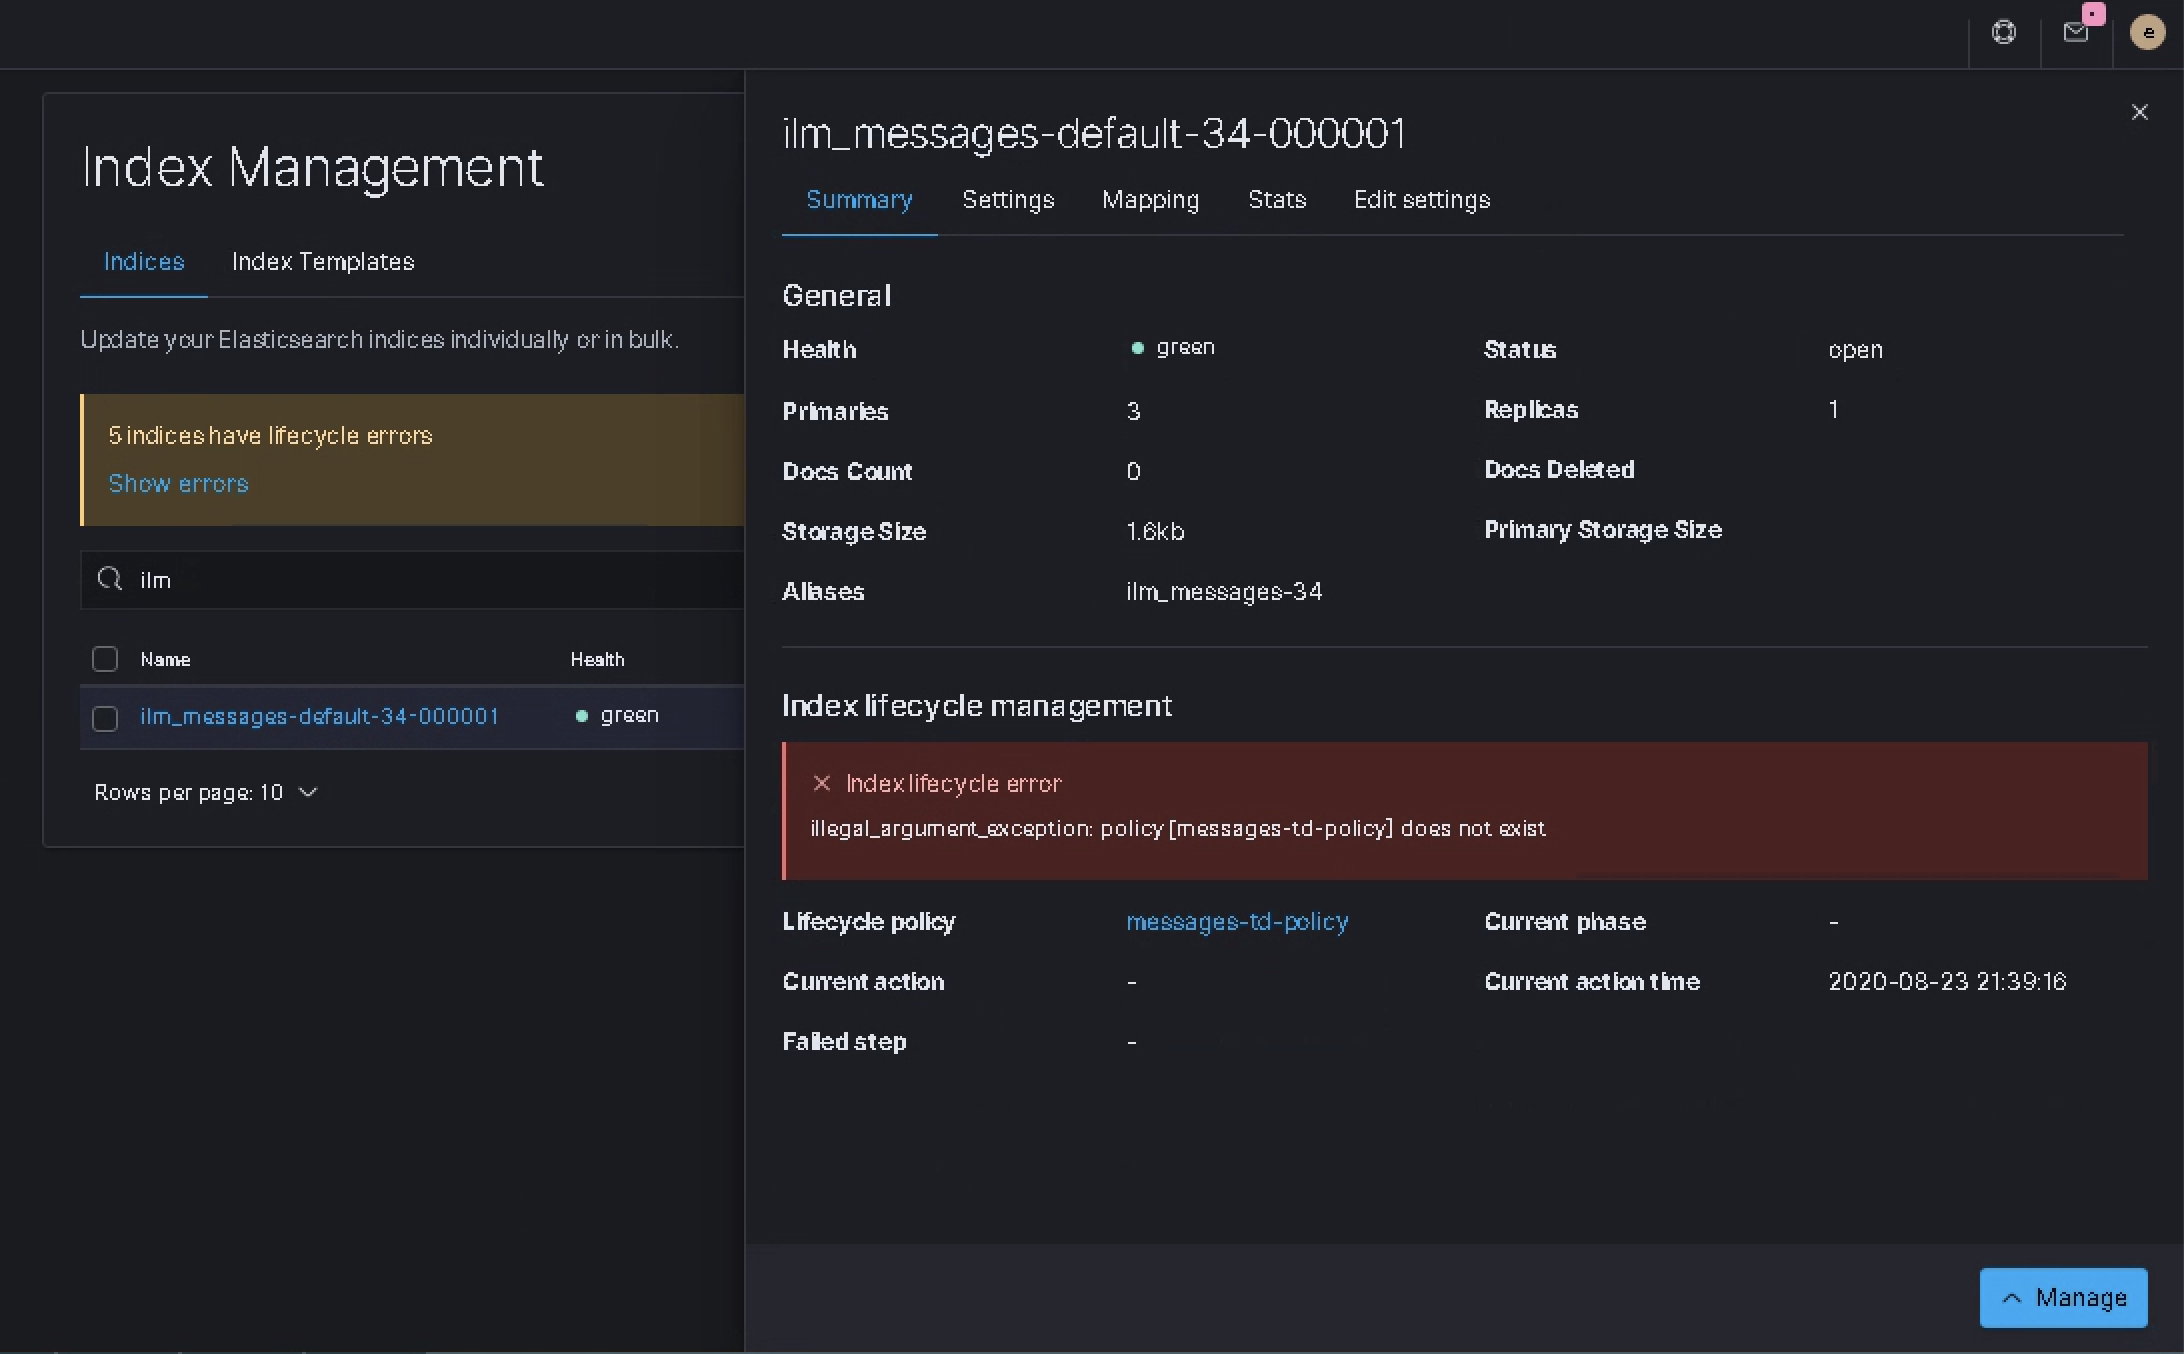Open the Manage index actions menu
The image size is (2184, 1354).
click(x=2062, y=1297)
